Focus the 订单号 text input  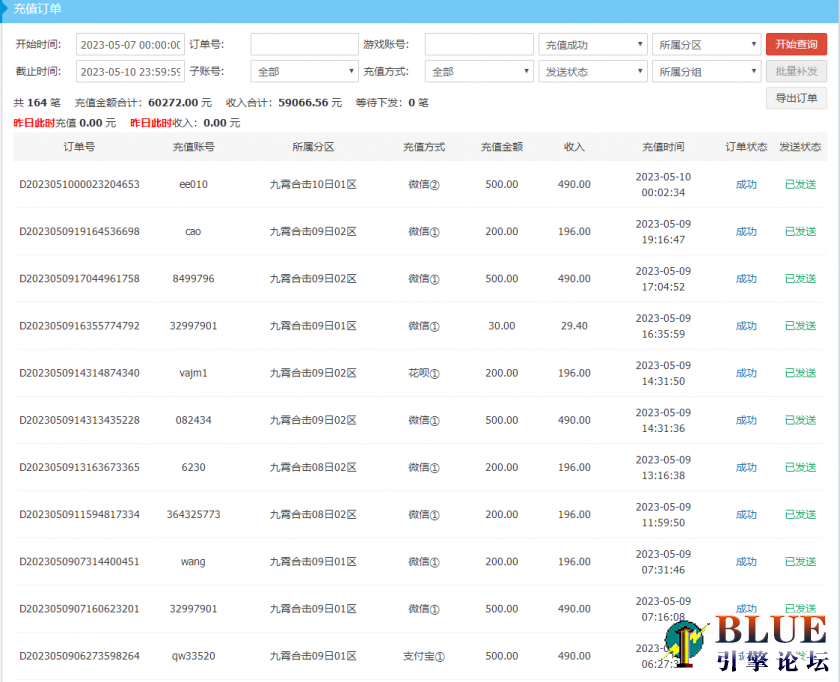(x=304, y=45)
